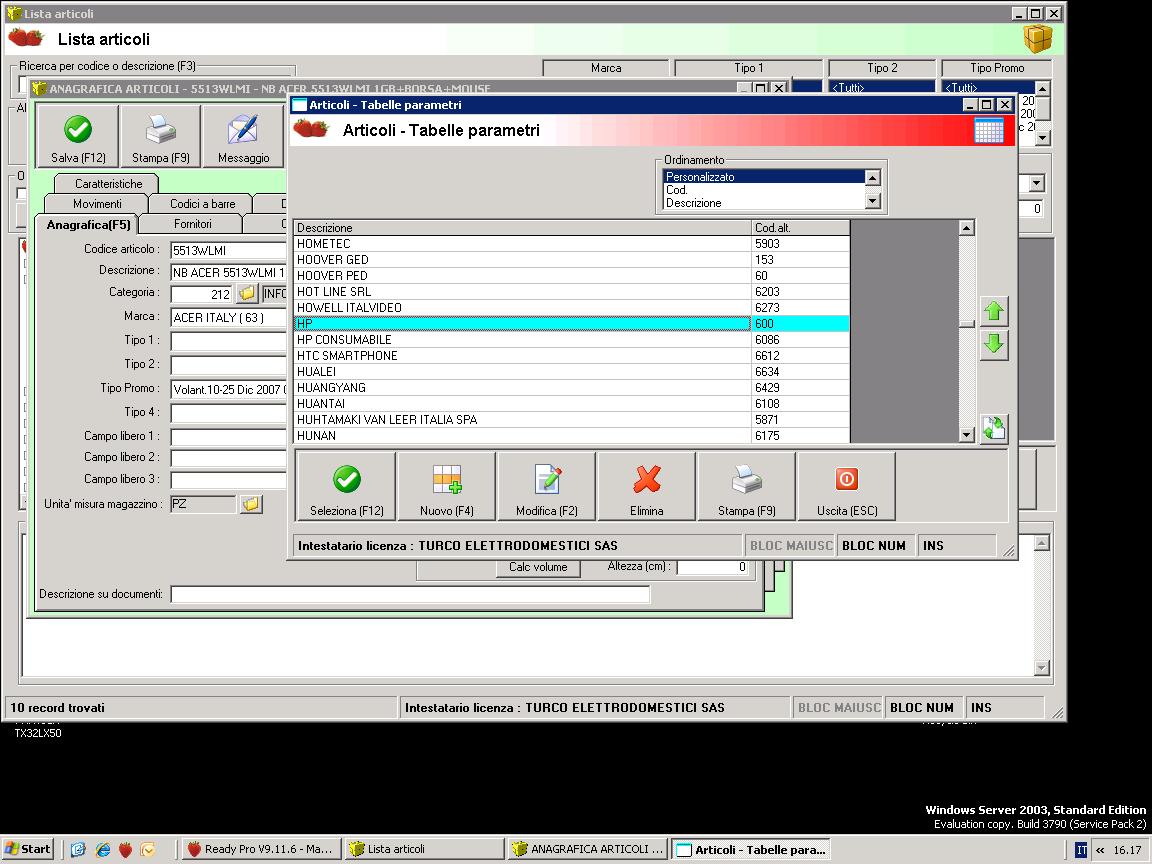Click the Tipo 2 filter column header

[882, 68]
